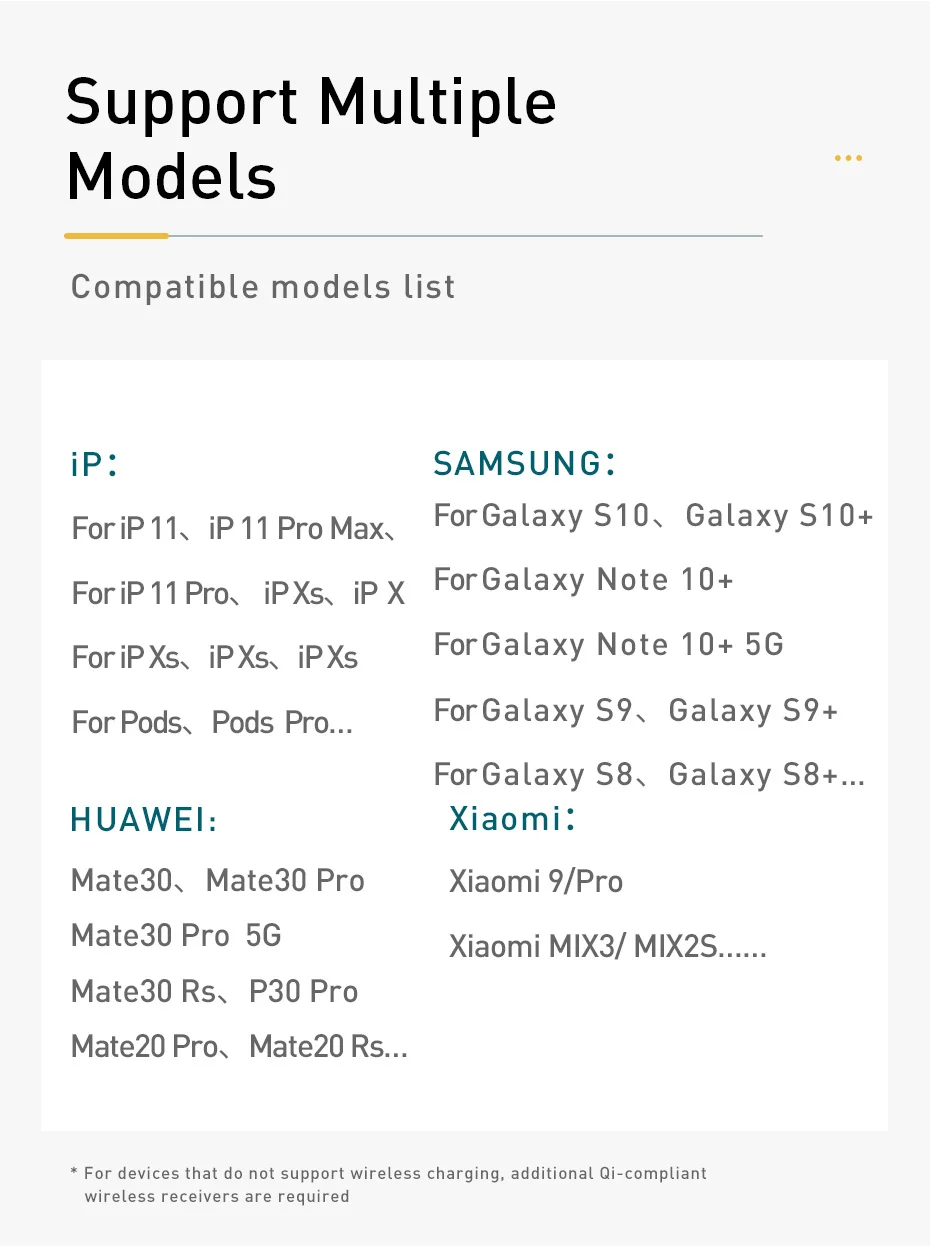
Task: Click the 'Support Multiple Models' heading
Action: point(311,139)
